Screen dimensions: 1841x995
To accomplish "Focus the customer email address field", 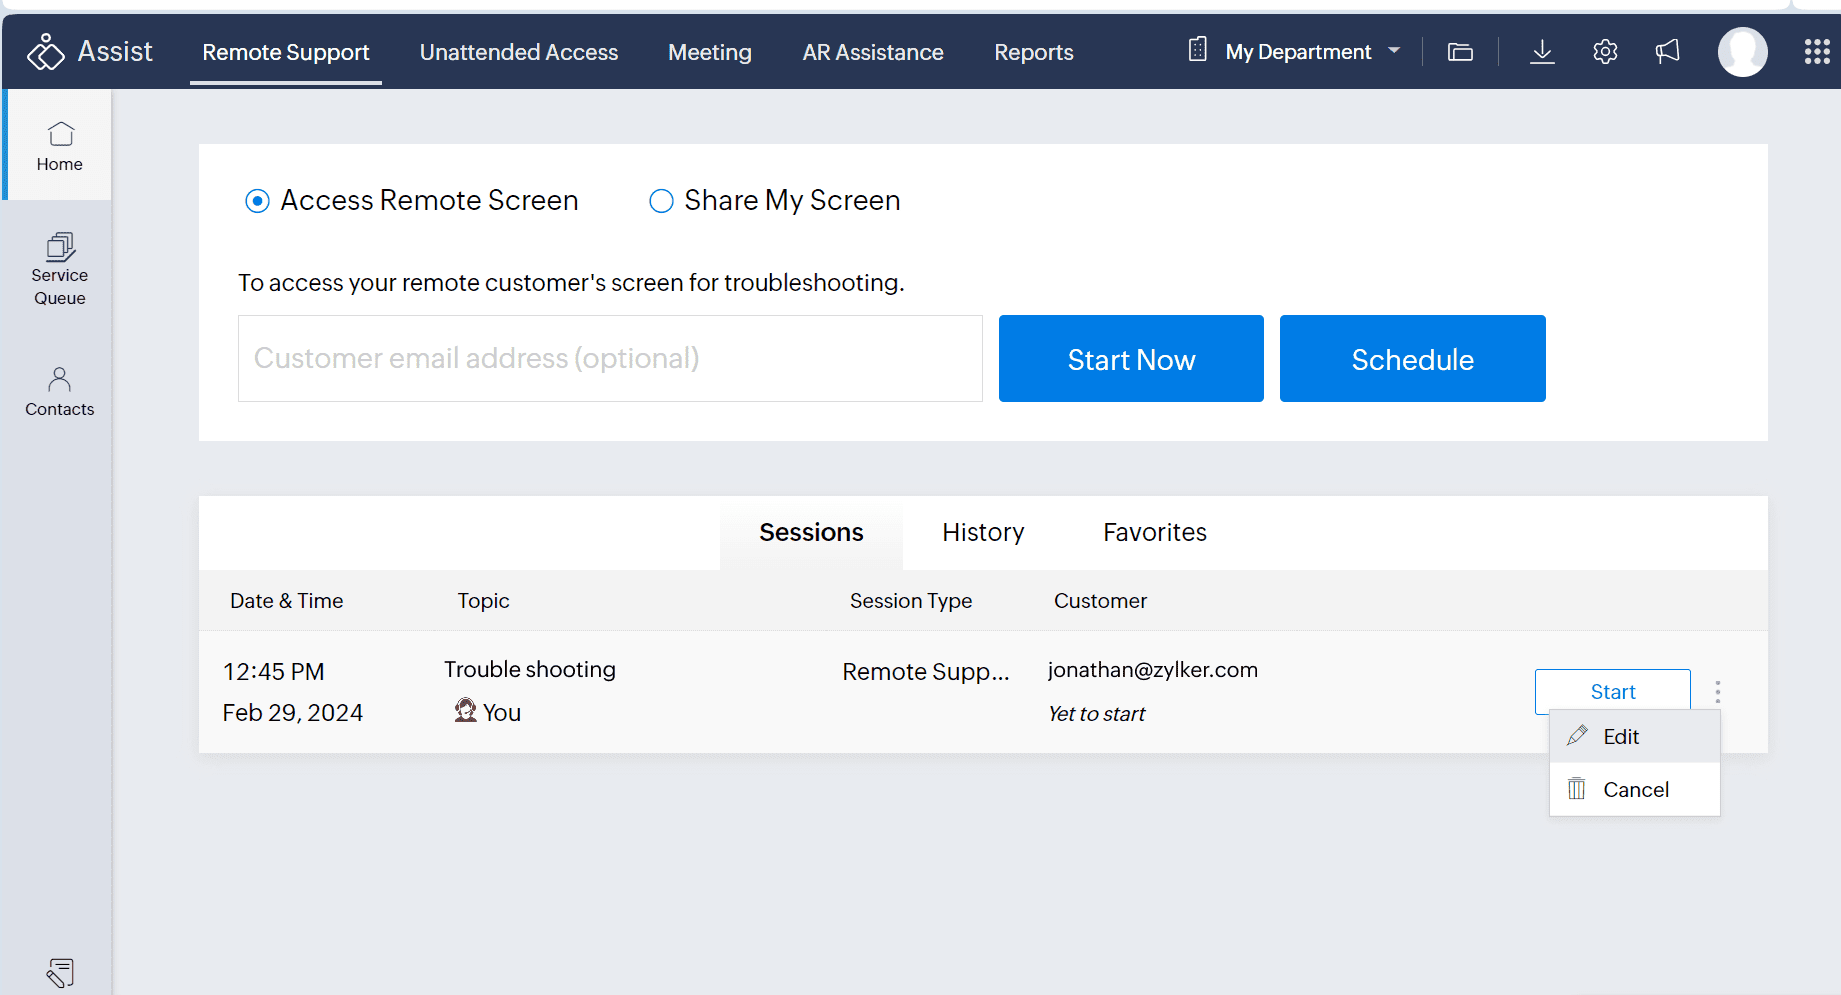I will [x=610, y=359].
